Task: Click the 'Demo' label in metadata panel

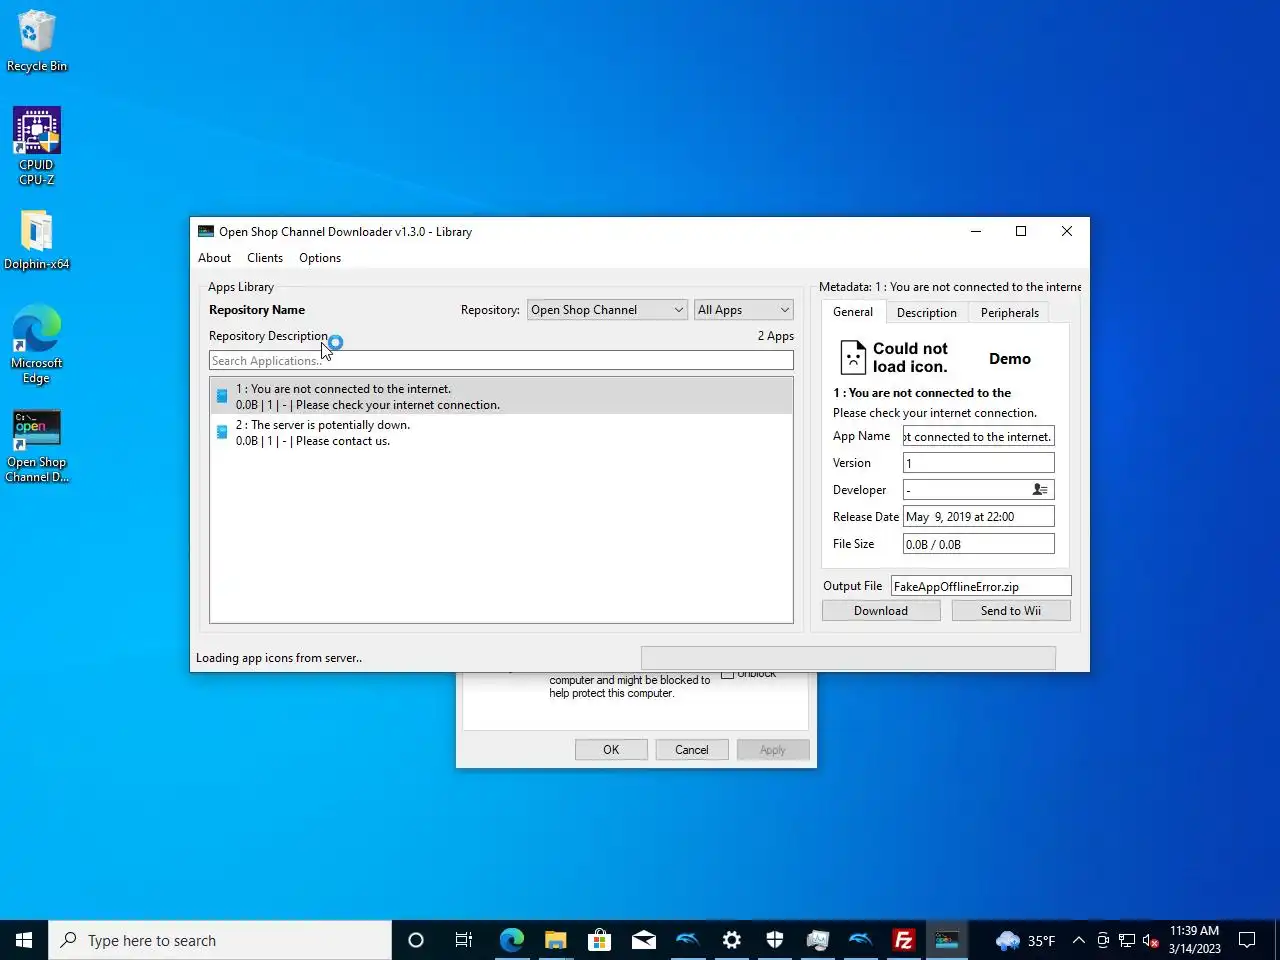Action: coord(1010,359)
